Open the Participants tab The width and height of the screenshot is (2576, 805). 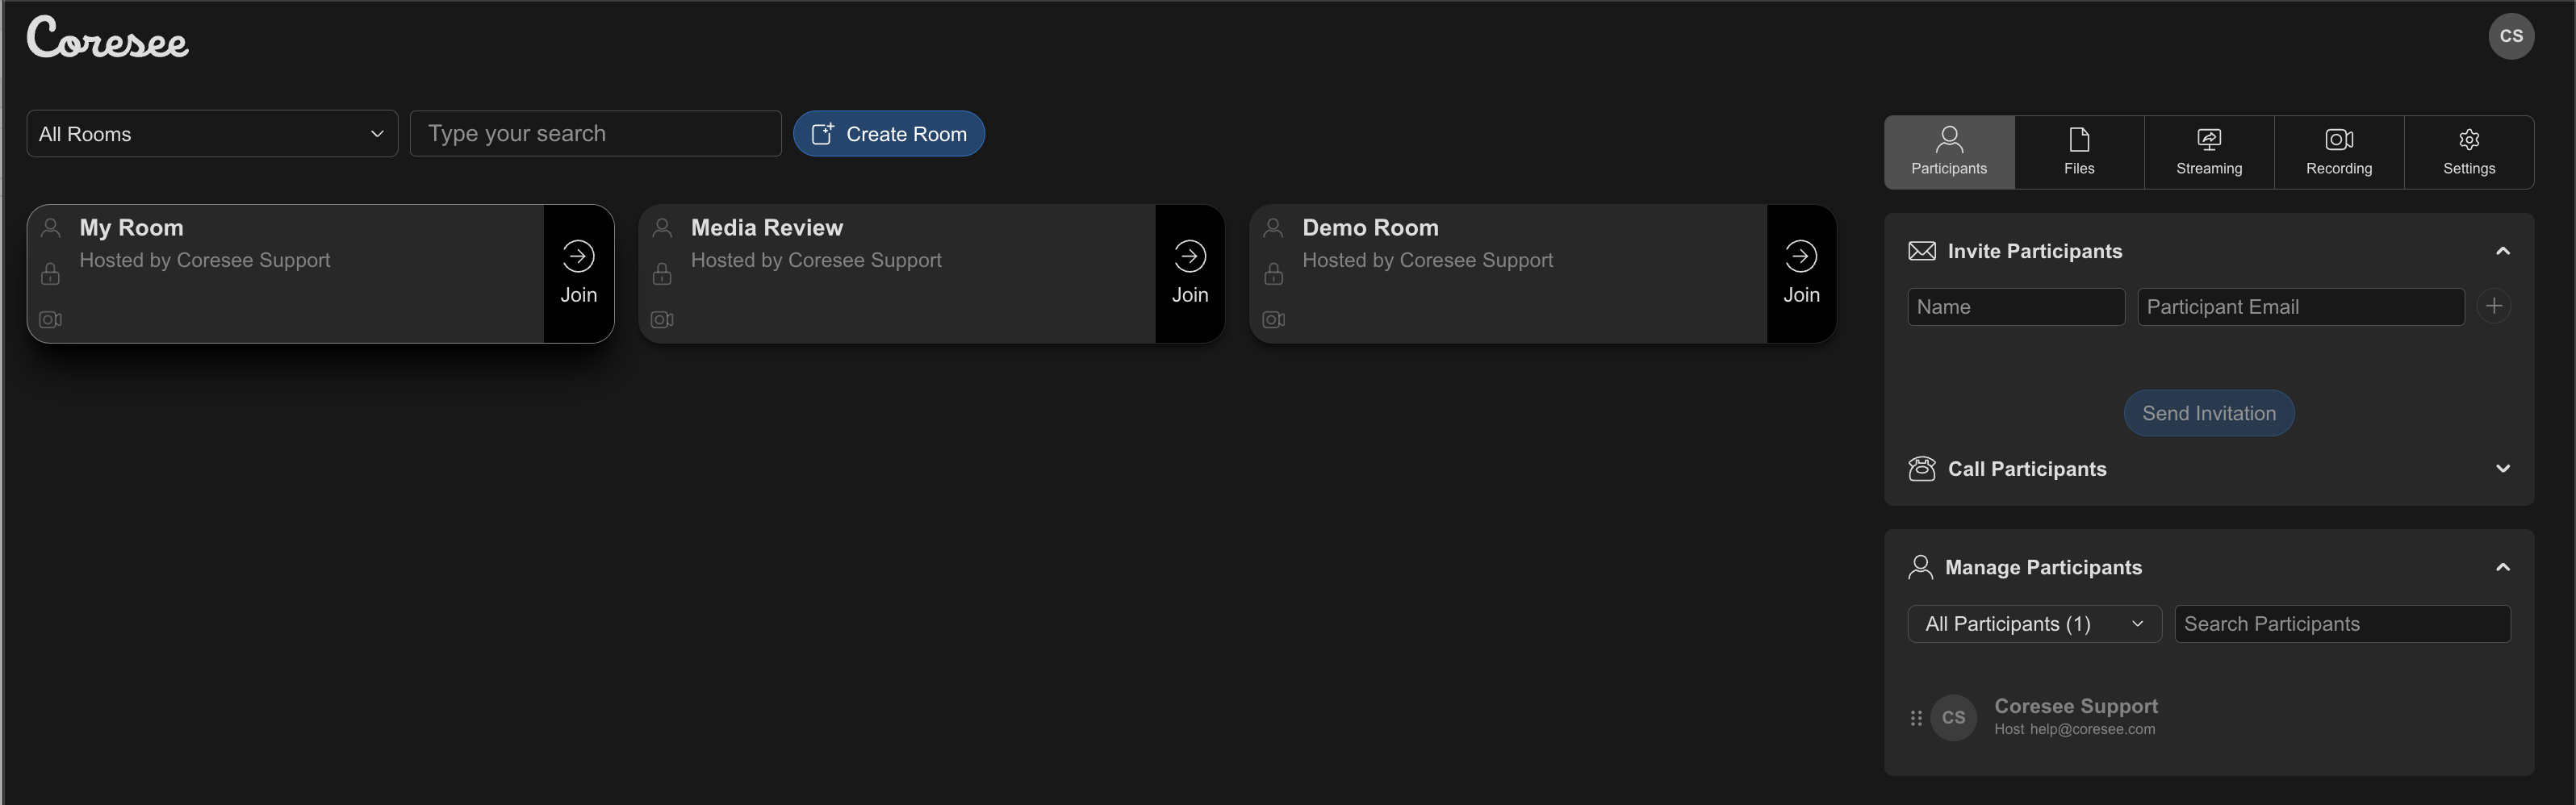(x=1949, y=152)
